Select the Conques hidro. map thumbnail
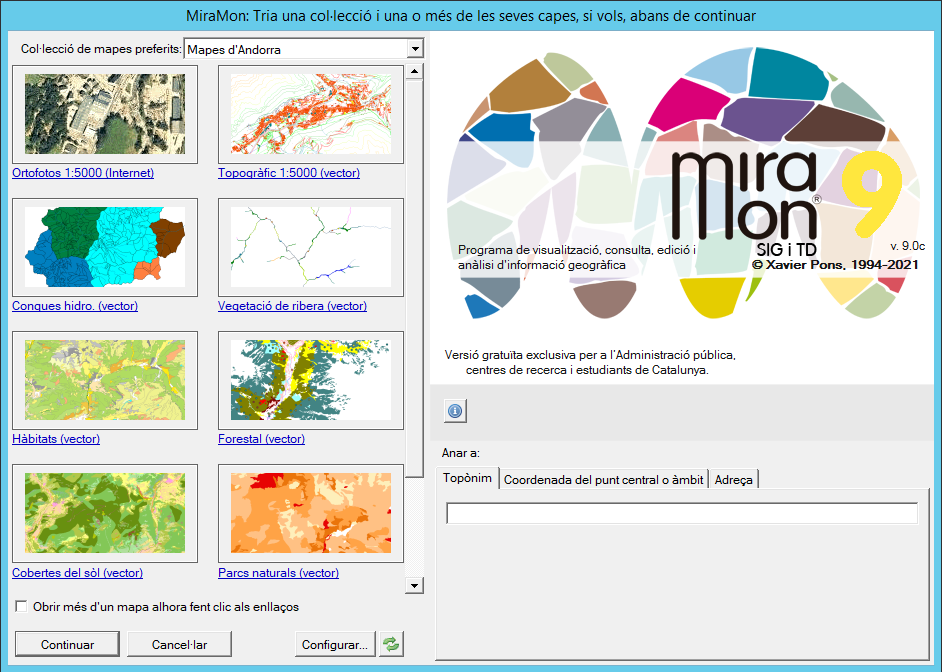The width and height of the screenshot is (942, 672). 105,247
